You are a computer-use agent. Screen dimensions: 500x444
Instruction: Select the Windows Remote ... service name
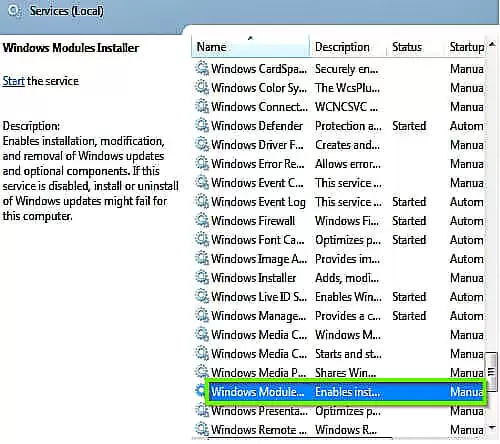(x=259, y=430)
